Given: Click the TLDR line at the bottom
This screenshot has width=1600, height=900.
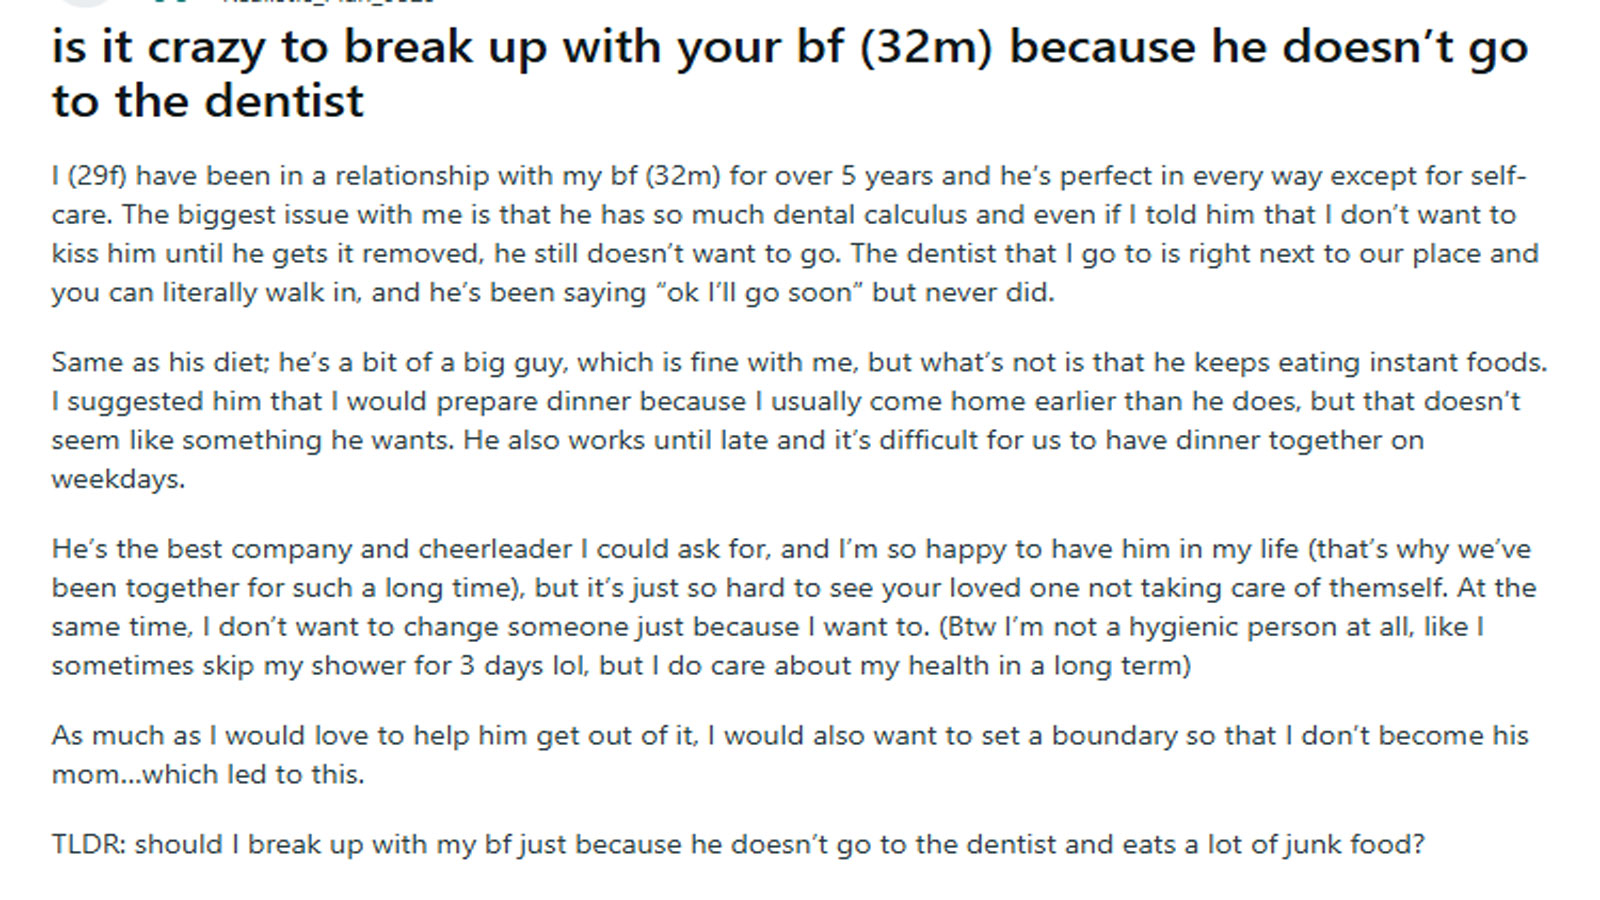Looking at the screenshot, I should pos(737,845).
